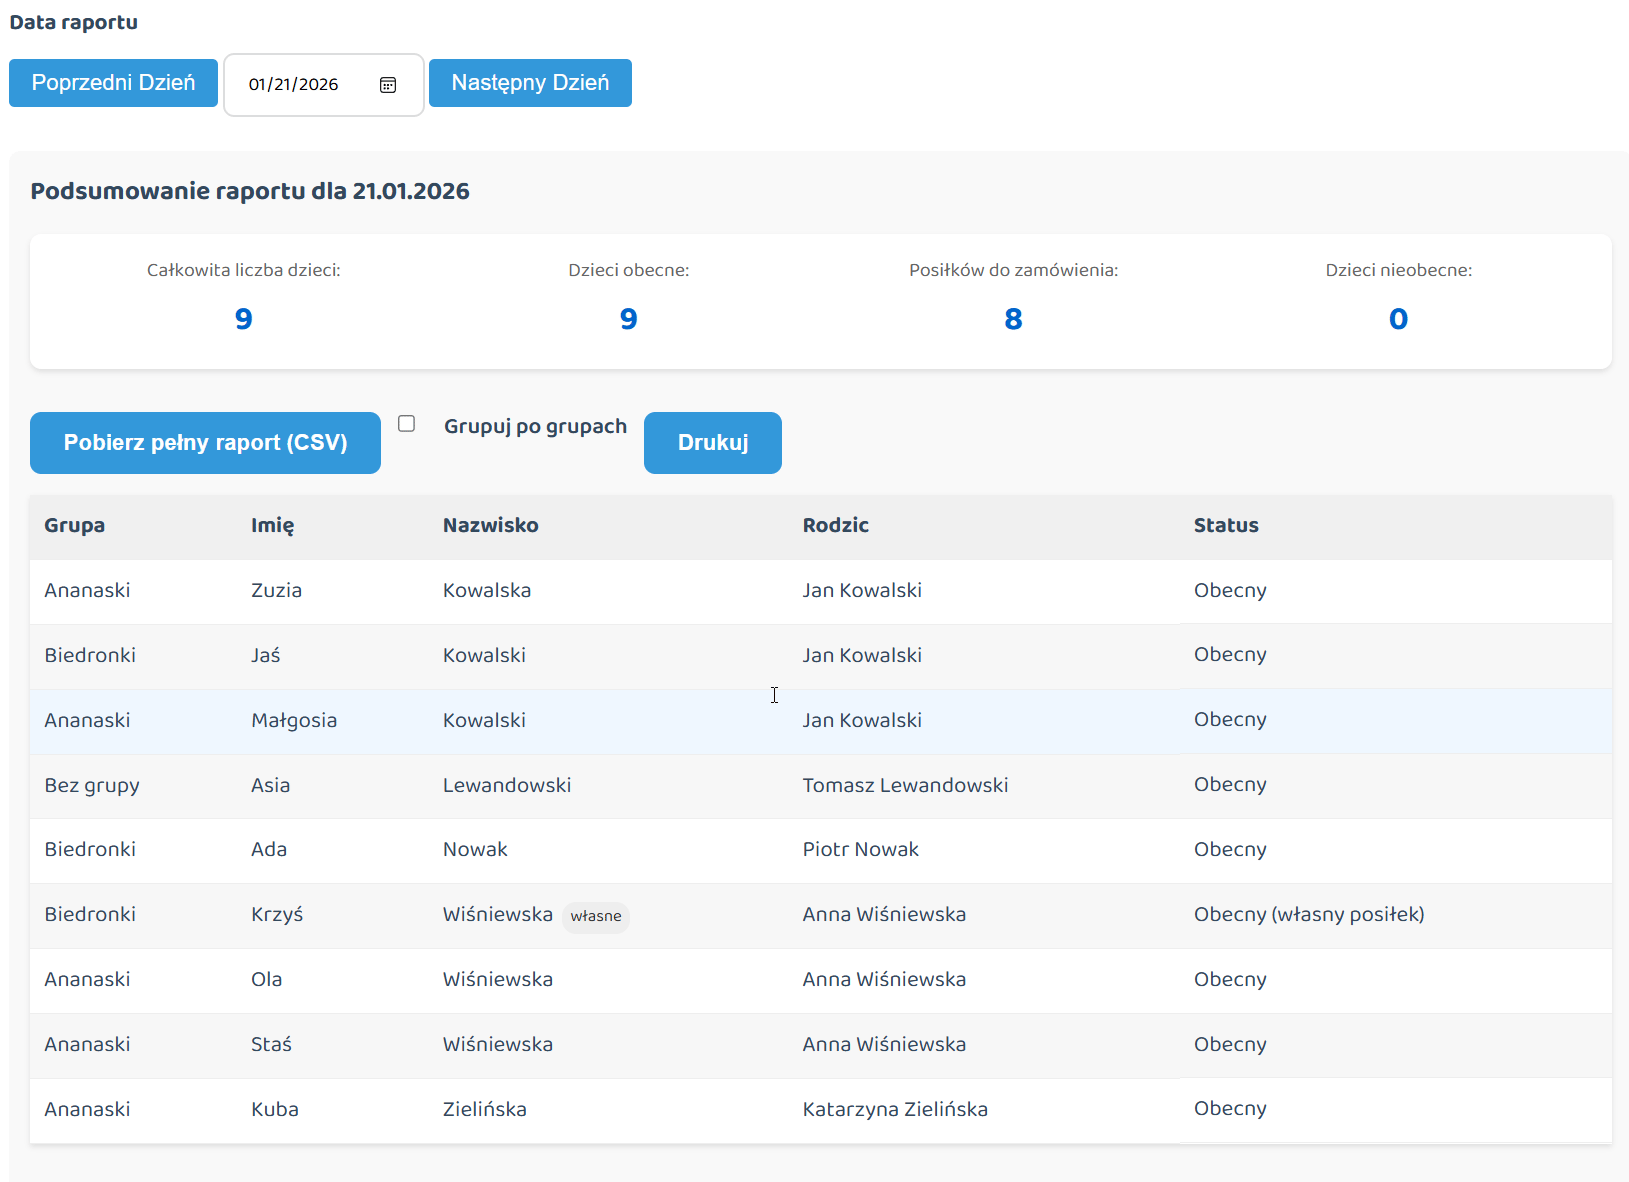Viewport: 1629px width, 1182px height.
Task: Click the Status column header
Action: pyautogui.click(x=1225, y=526)
